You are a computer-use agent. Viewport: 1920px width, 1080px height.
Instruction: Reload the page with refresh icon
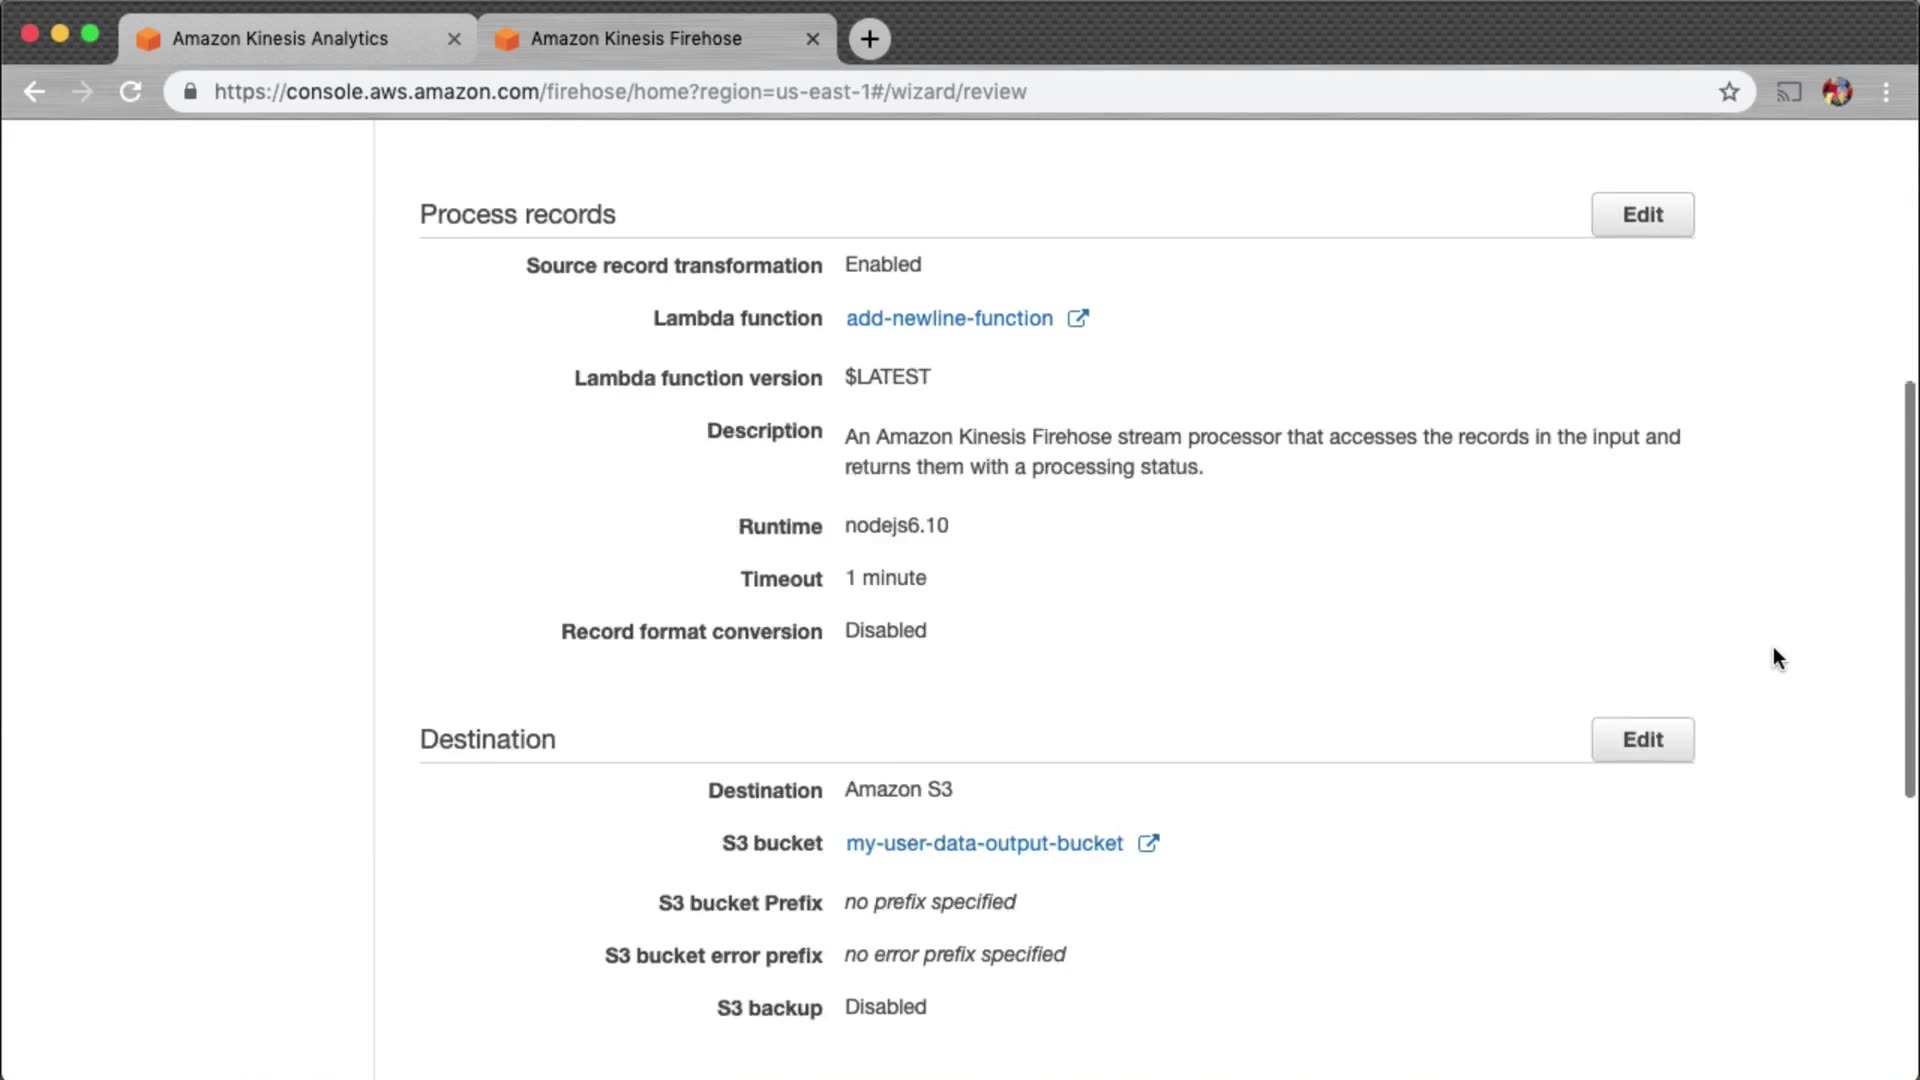click(x=130, y=92)
